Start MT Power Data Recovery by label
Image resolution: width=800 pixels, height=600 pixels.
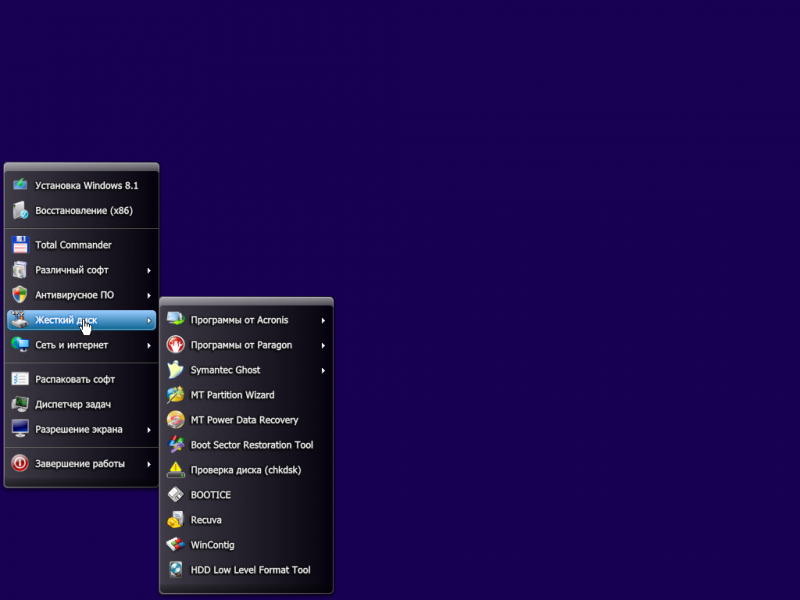(244, 420)
